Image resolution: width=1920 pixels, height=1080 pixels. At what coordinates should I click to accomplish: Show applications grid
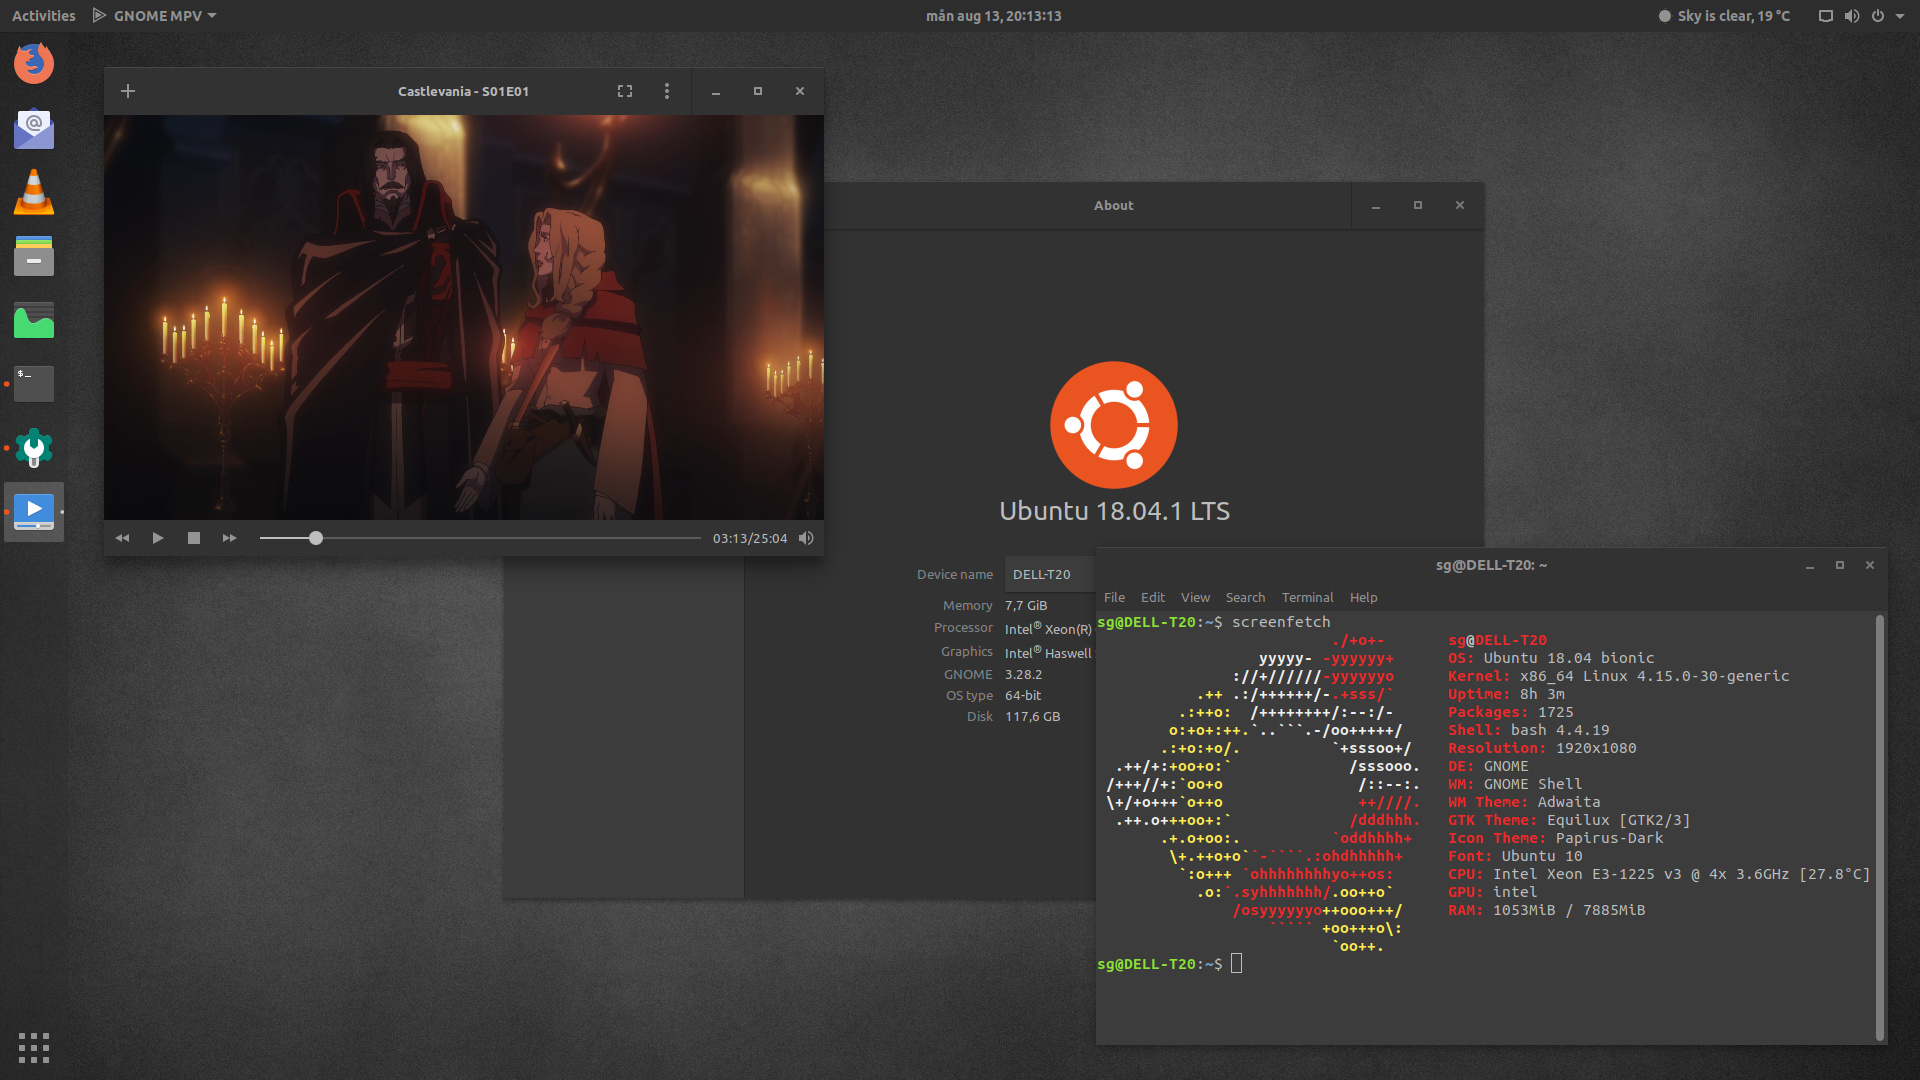pyautogui.click(x=34, y=1047)
